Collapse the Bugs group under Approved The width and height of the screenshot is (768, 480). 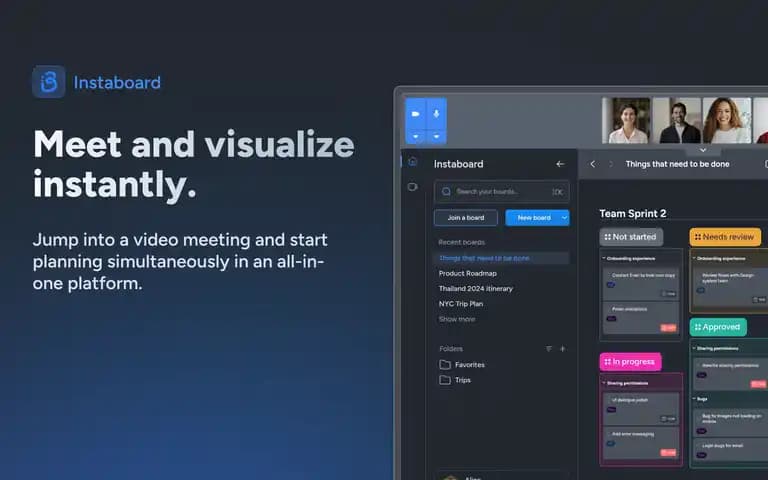tap(694, 399)
